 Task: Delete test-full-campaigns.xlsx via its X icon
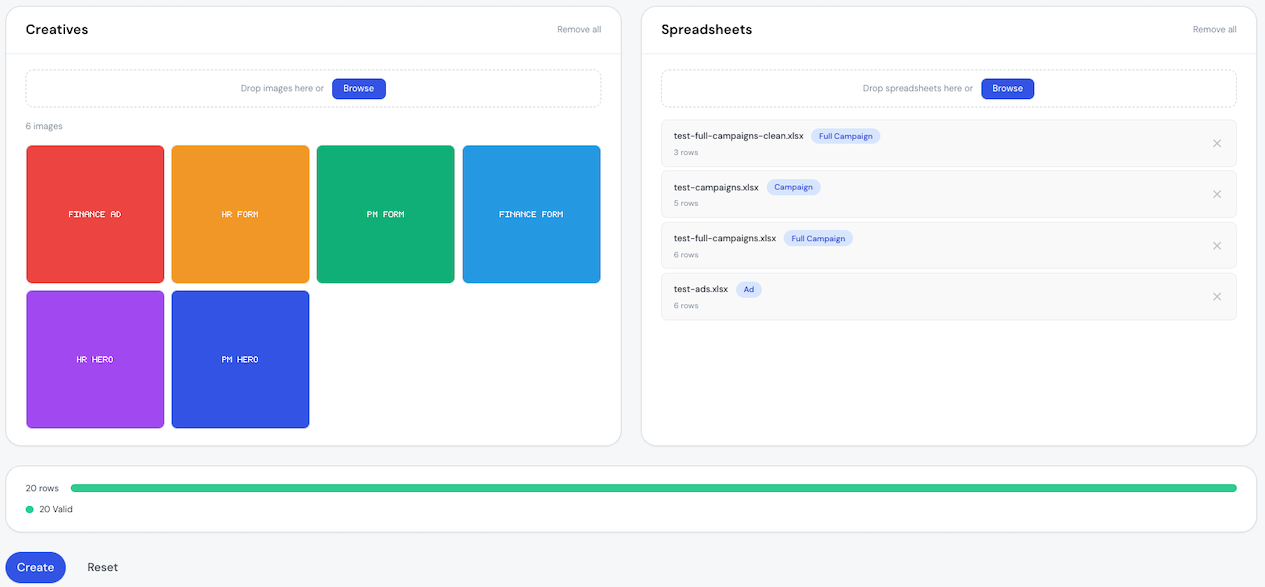click(x=1216, y=245)
